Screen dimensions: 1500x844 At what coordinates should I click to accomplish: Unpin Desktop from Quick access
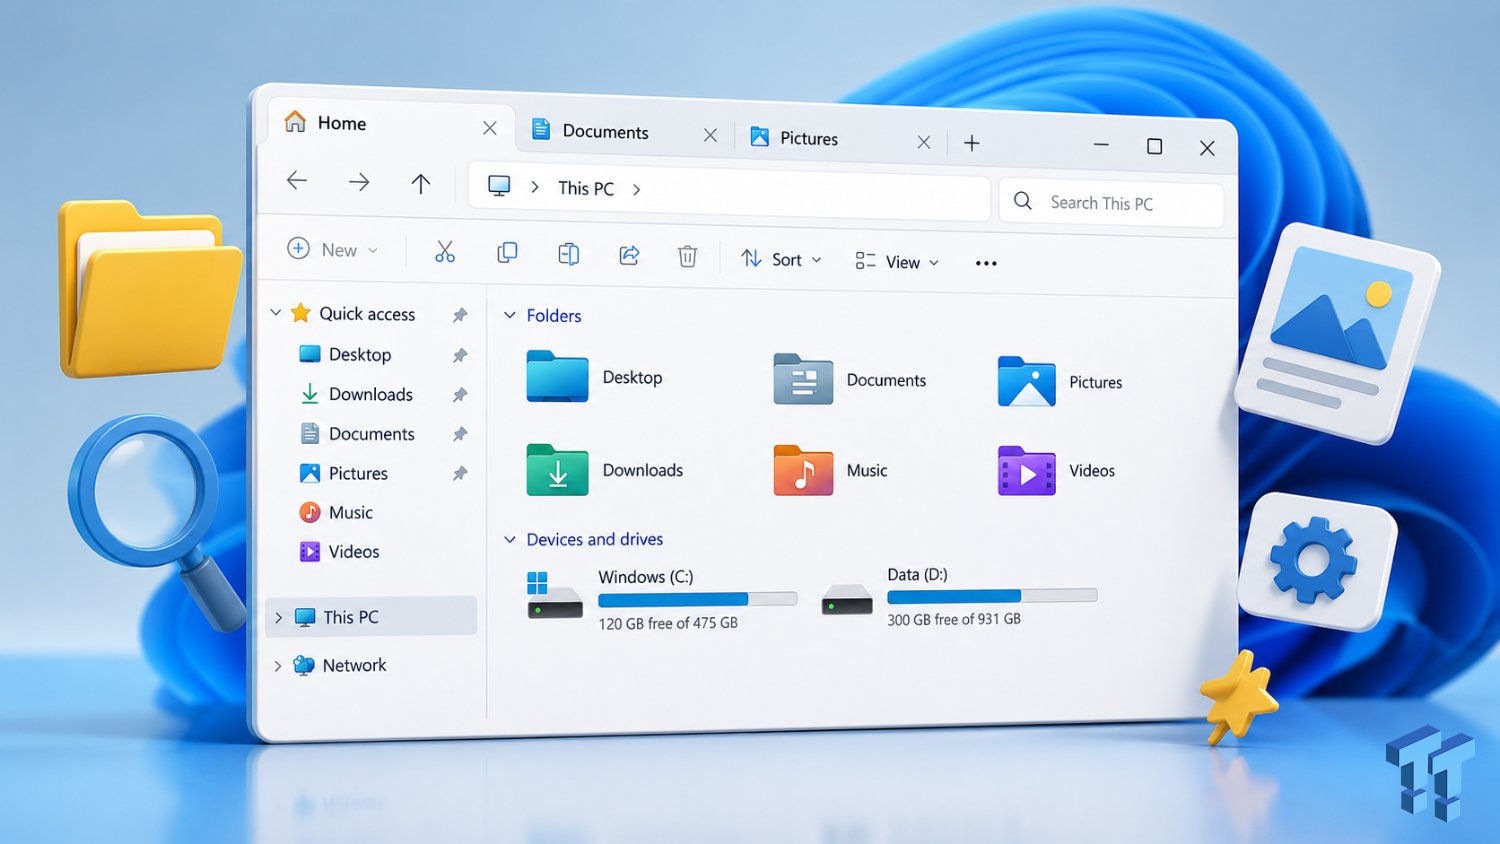[460, 355]
